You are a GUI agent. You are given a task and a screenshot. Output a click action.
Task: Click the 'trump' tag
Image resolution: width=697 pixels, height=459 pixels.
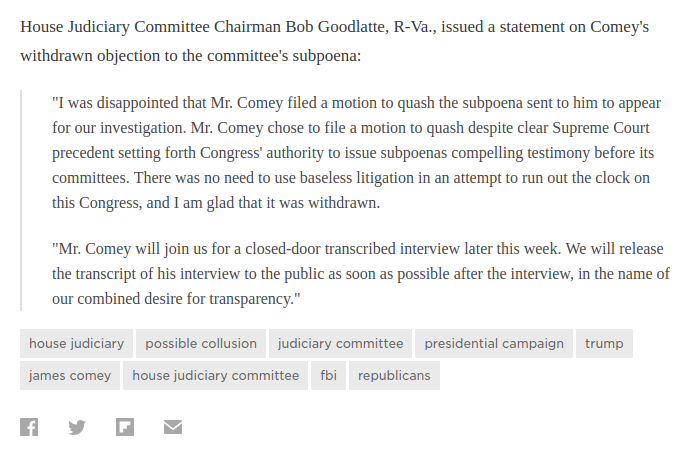[604, 343]
